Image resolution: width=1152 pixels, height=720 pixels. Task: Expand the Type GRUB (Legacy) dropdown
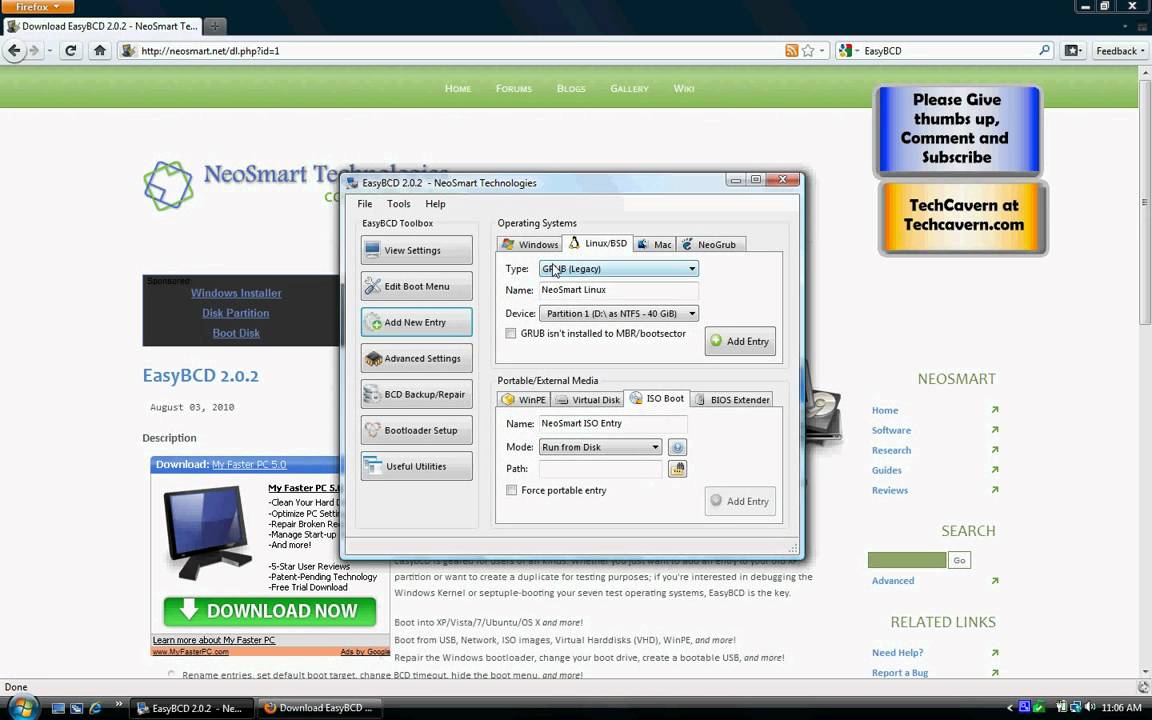619,269
